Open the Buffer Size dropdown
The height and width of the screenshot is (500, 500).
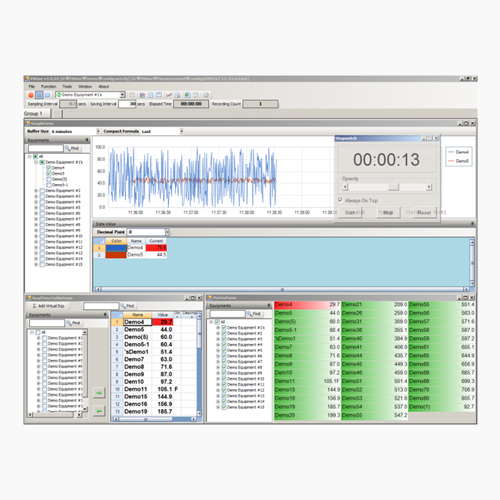point(98,131)
